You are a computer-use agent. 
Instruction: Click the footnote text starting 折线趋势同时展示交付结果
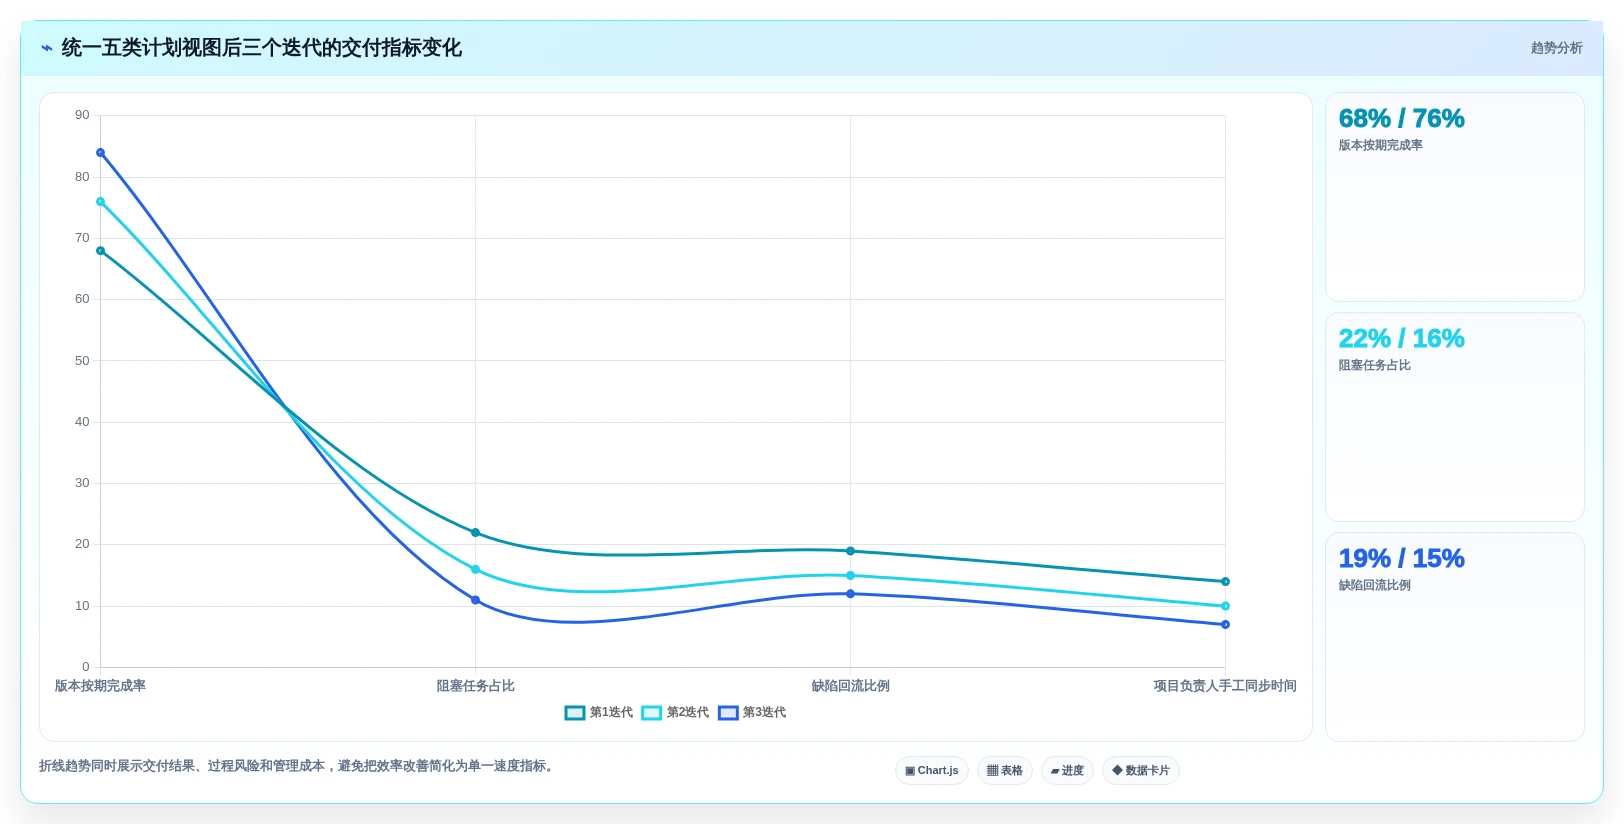point(298,766)
